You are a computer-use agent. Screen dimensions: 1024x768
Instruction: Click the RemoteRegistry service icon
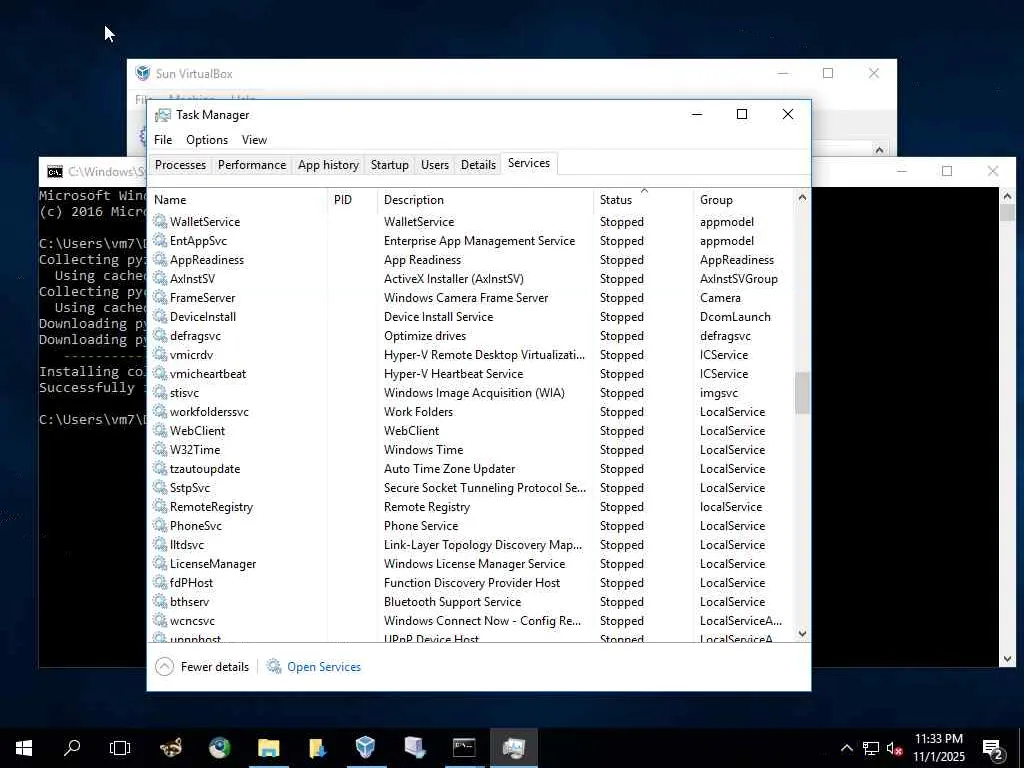[160, 506]
